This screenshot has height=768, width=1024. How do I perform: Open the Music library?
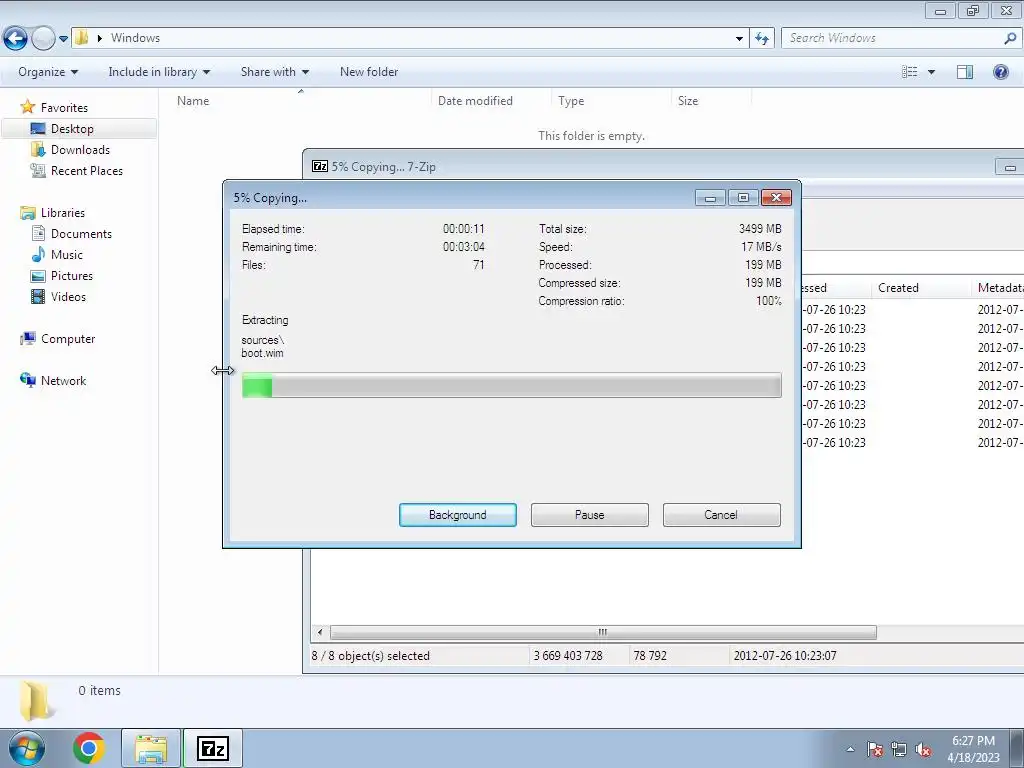click(x=67, y=255)
